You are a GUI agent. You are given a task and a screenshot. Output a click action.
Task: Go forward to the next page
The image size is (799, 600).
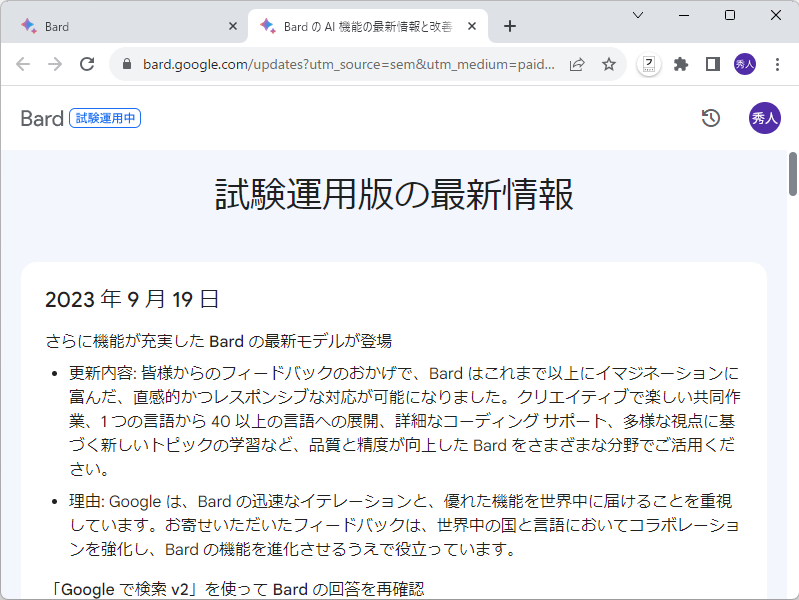(55, 64)
